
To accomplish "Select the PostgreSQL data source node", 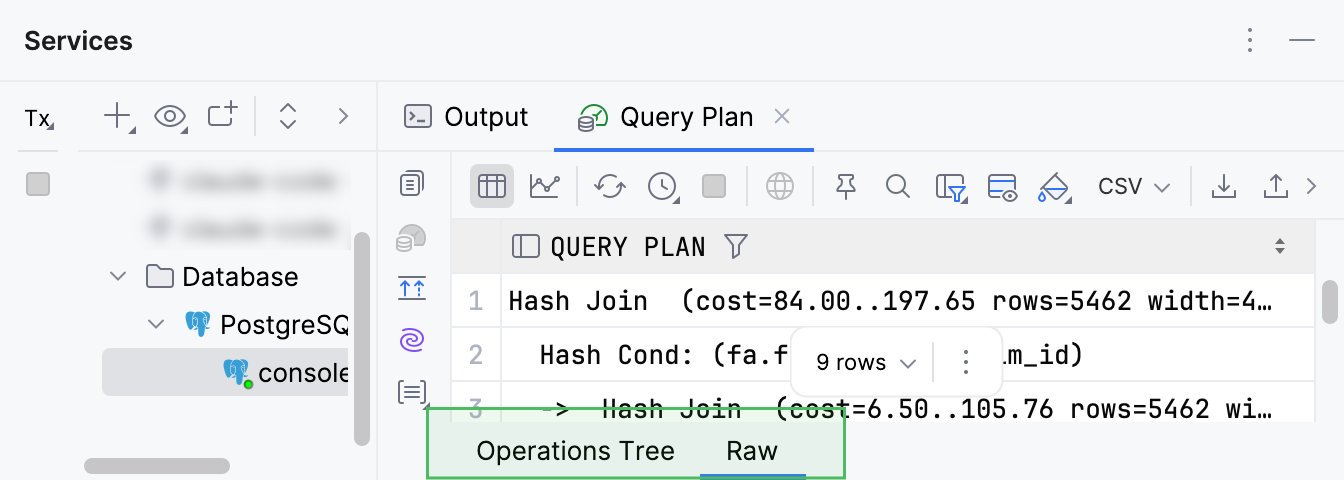I will click(x=266, y=324).
